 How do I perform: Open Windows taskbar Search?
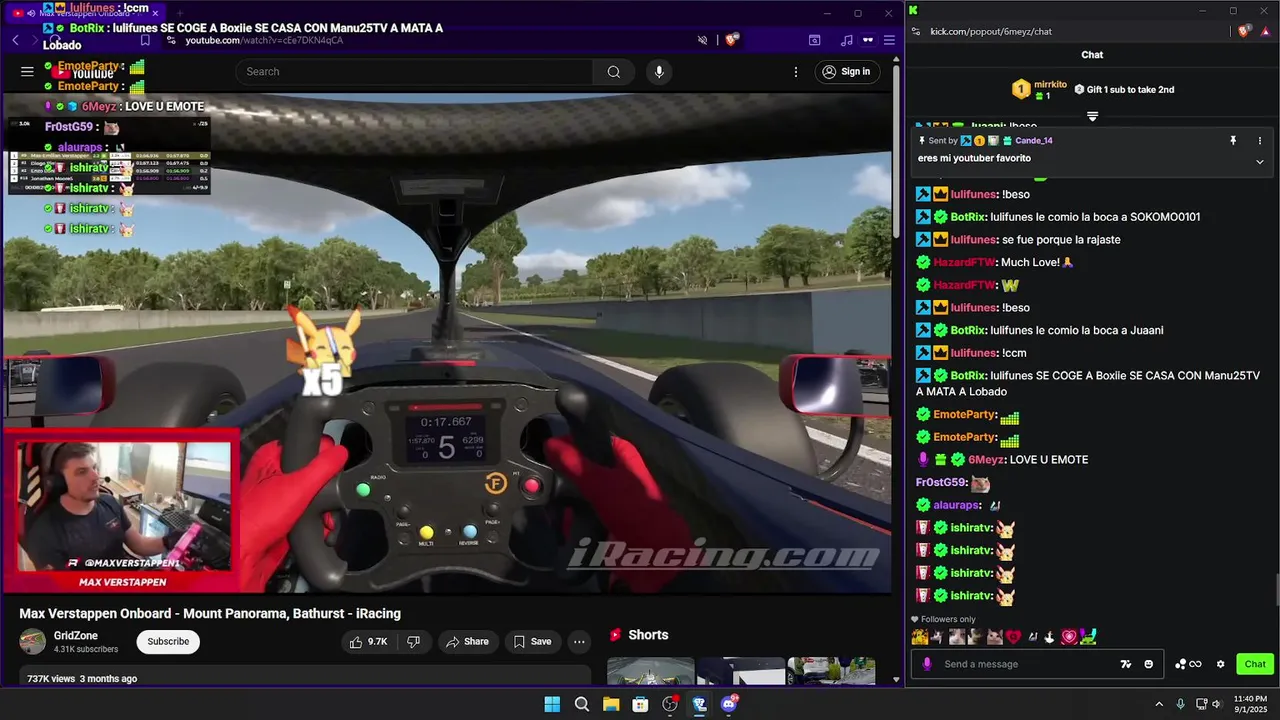[x=582, y=704]
